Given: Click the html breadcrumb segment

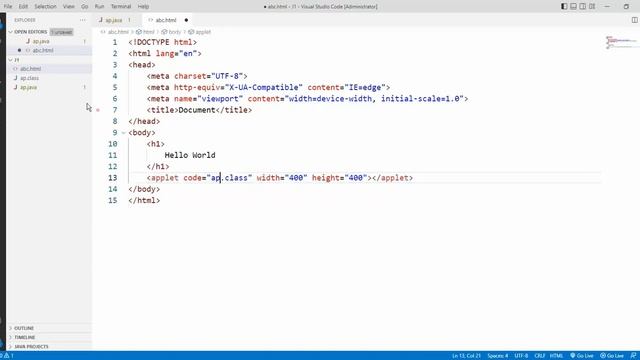Looking at the screenshot, I should click(149, 32).
